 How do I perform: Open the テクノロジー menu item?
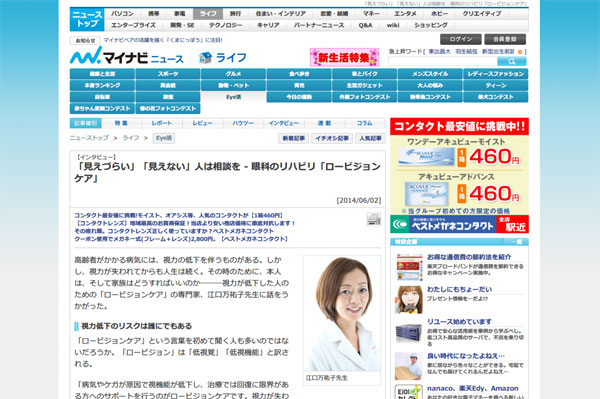[225, 25]
